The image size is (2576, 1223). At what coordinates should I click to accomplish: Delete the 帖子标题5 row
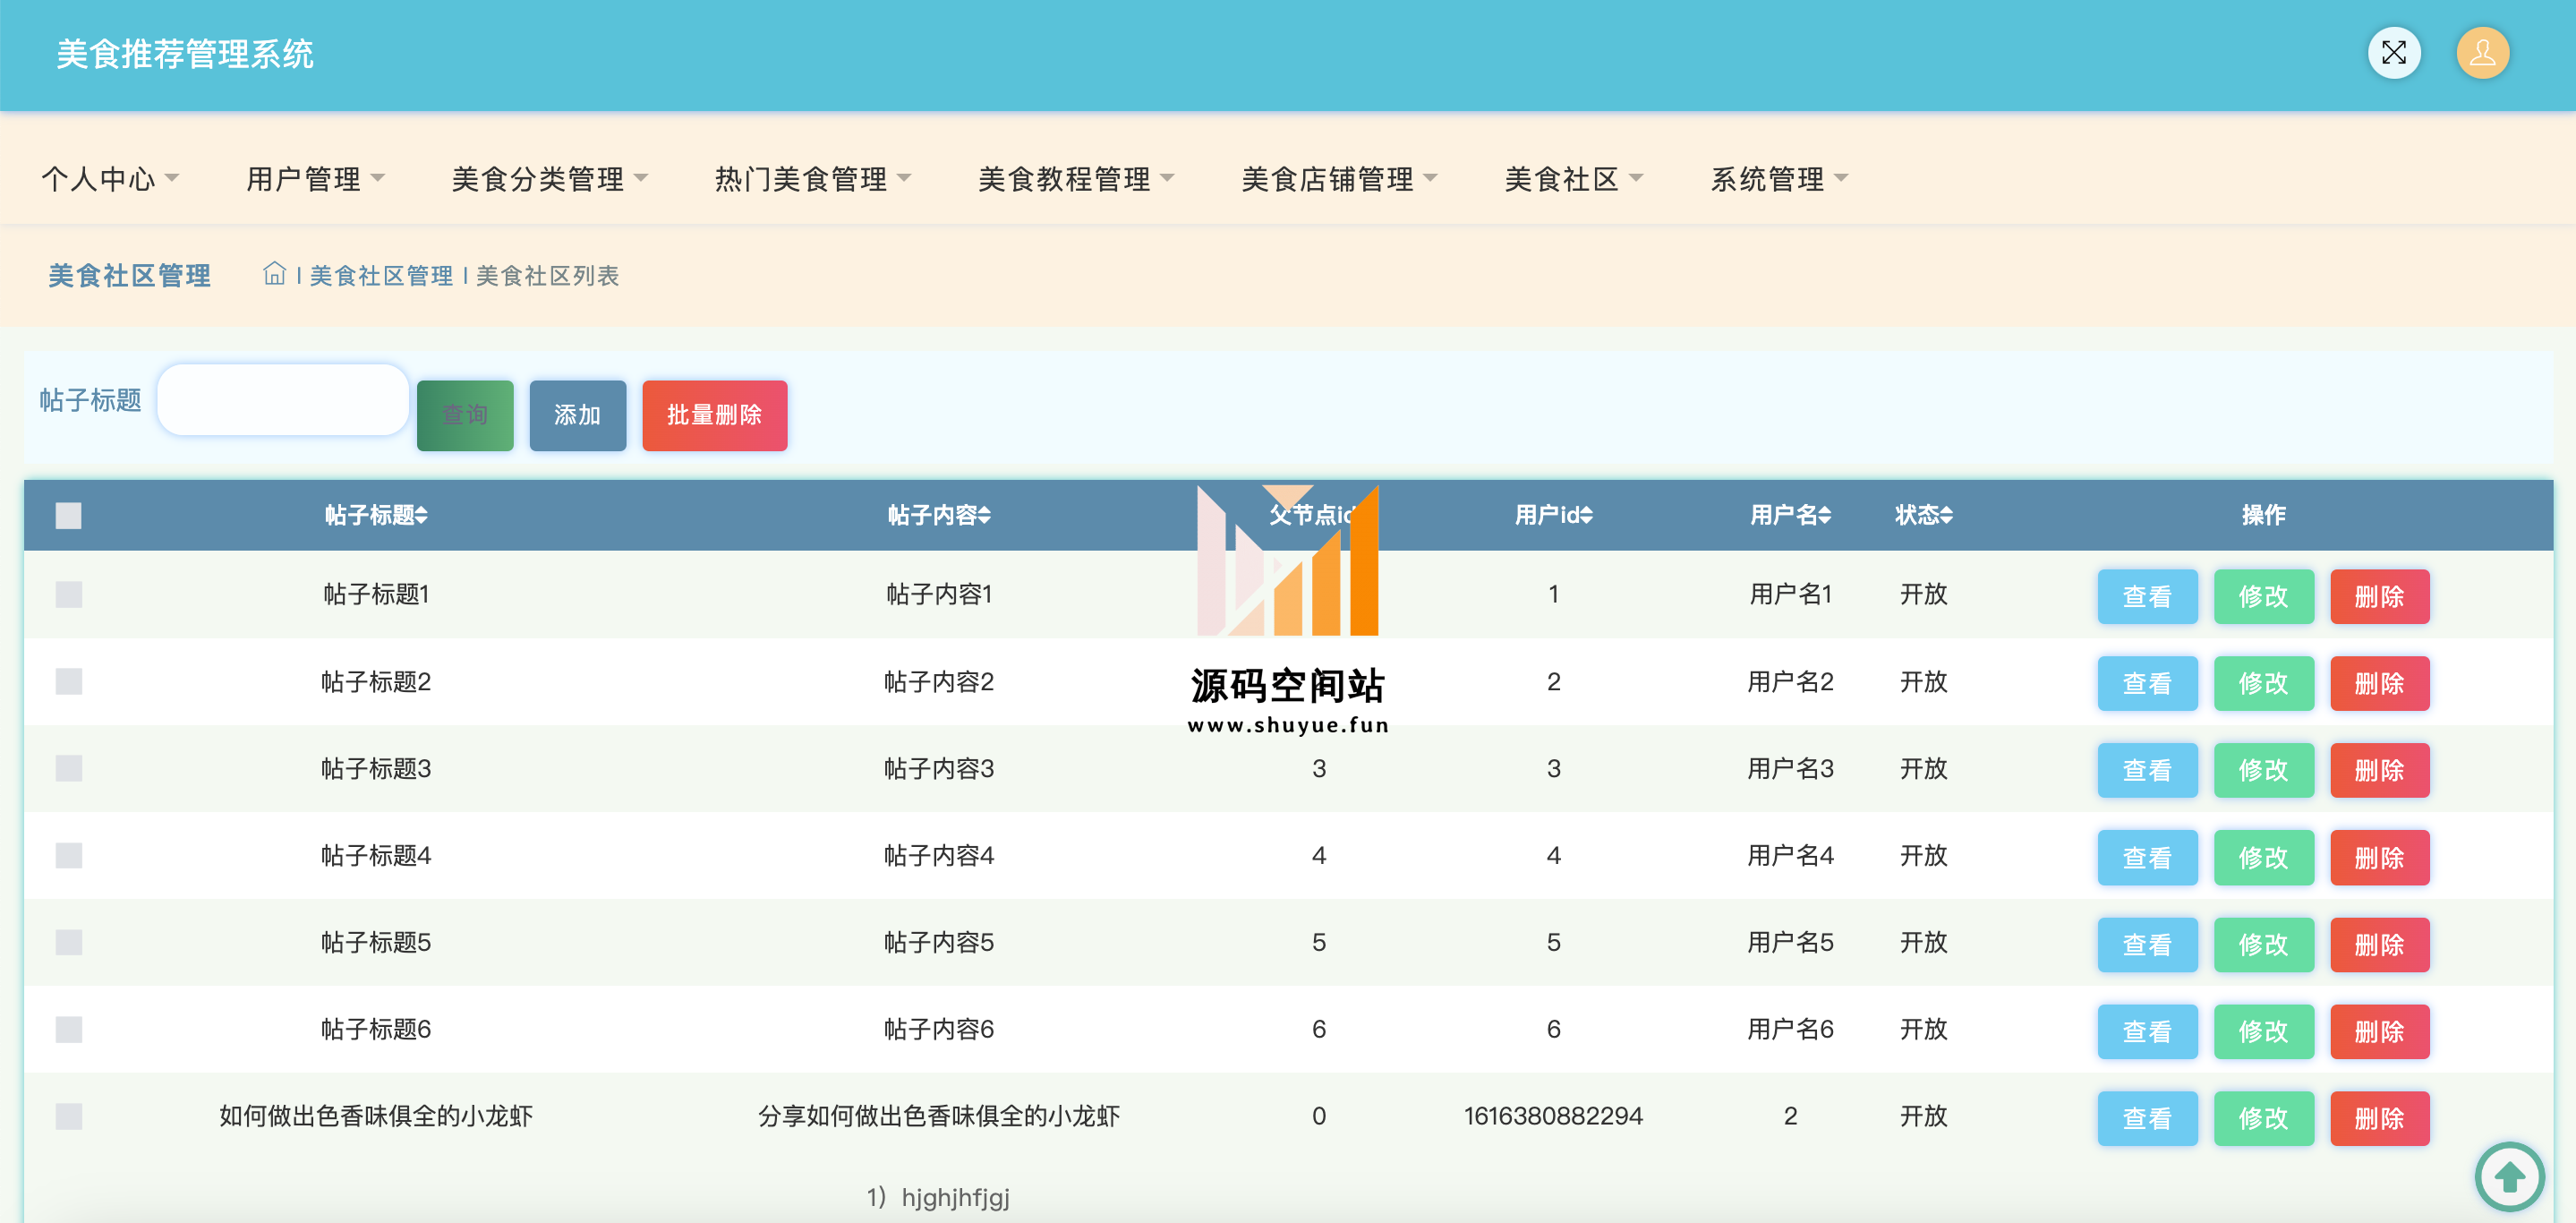pos(2379,945)
